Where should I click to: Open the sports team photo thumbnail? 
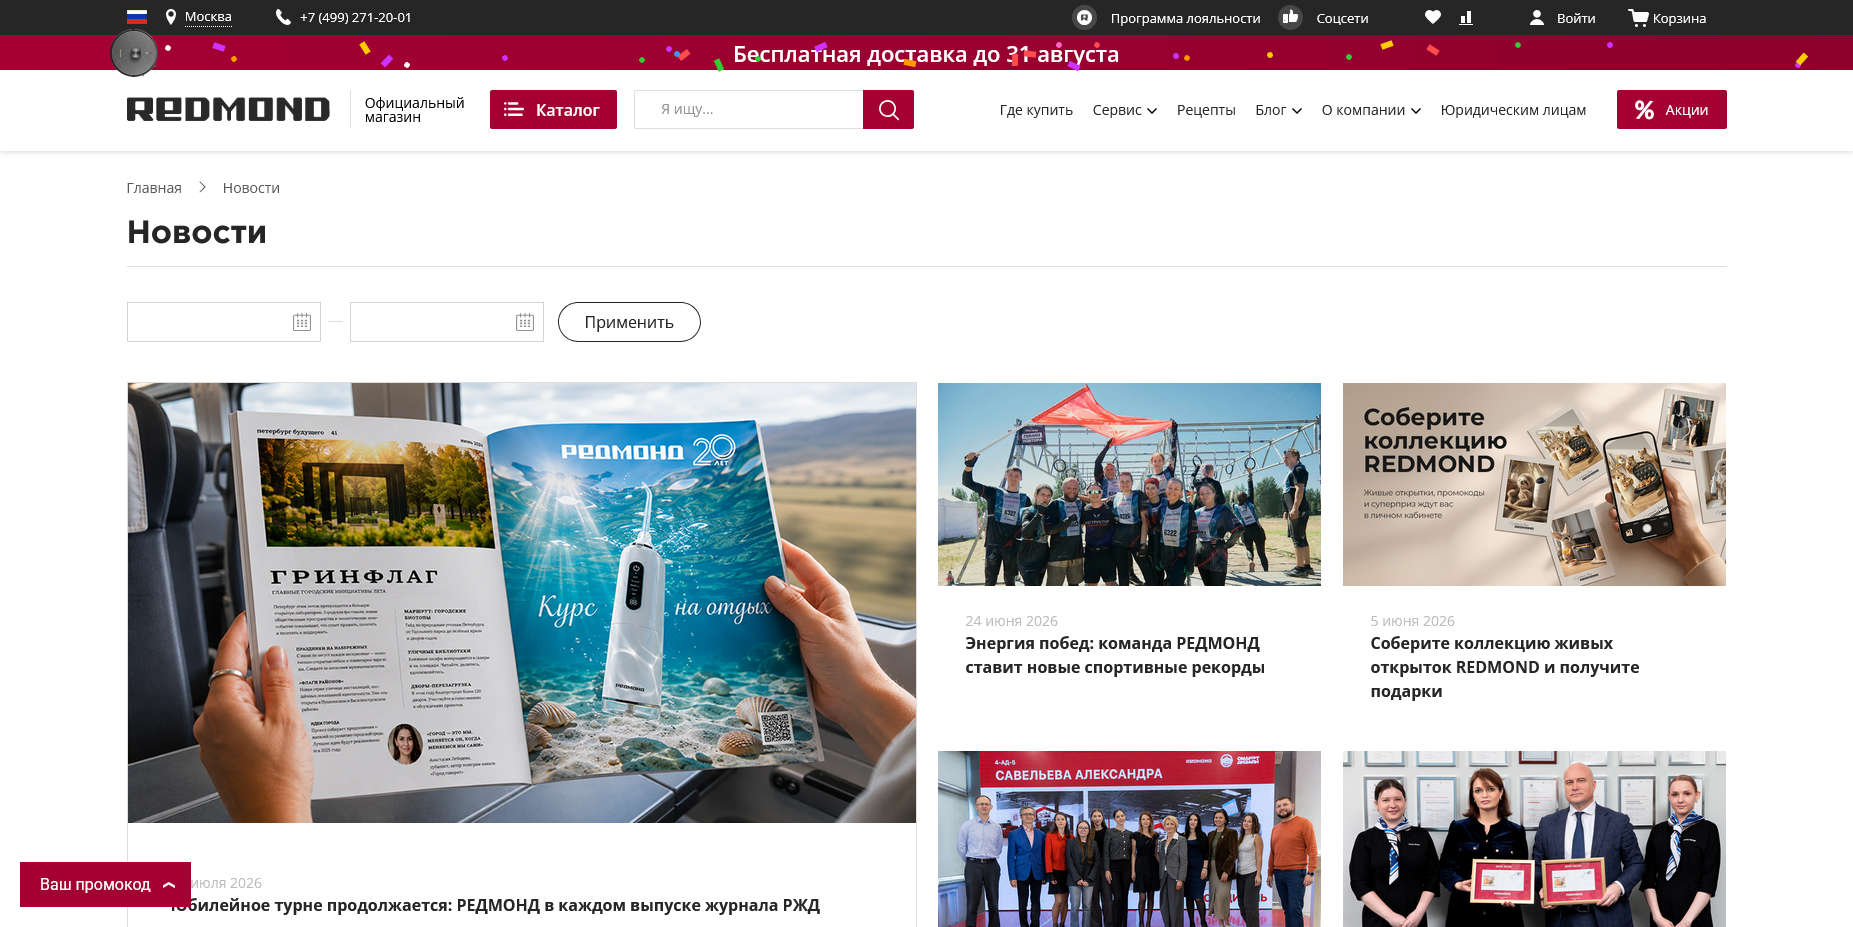pyautogui.click(x=1129, y=484)
